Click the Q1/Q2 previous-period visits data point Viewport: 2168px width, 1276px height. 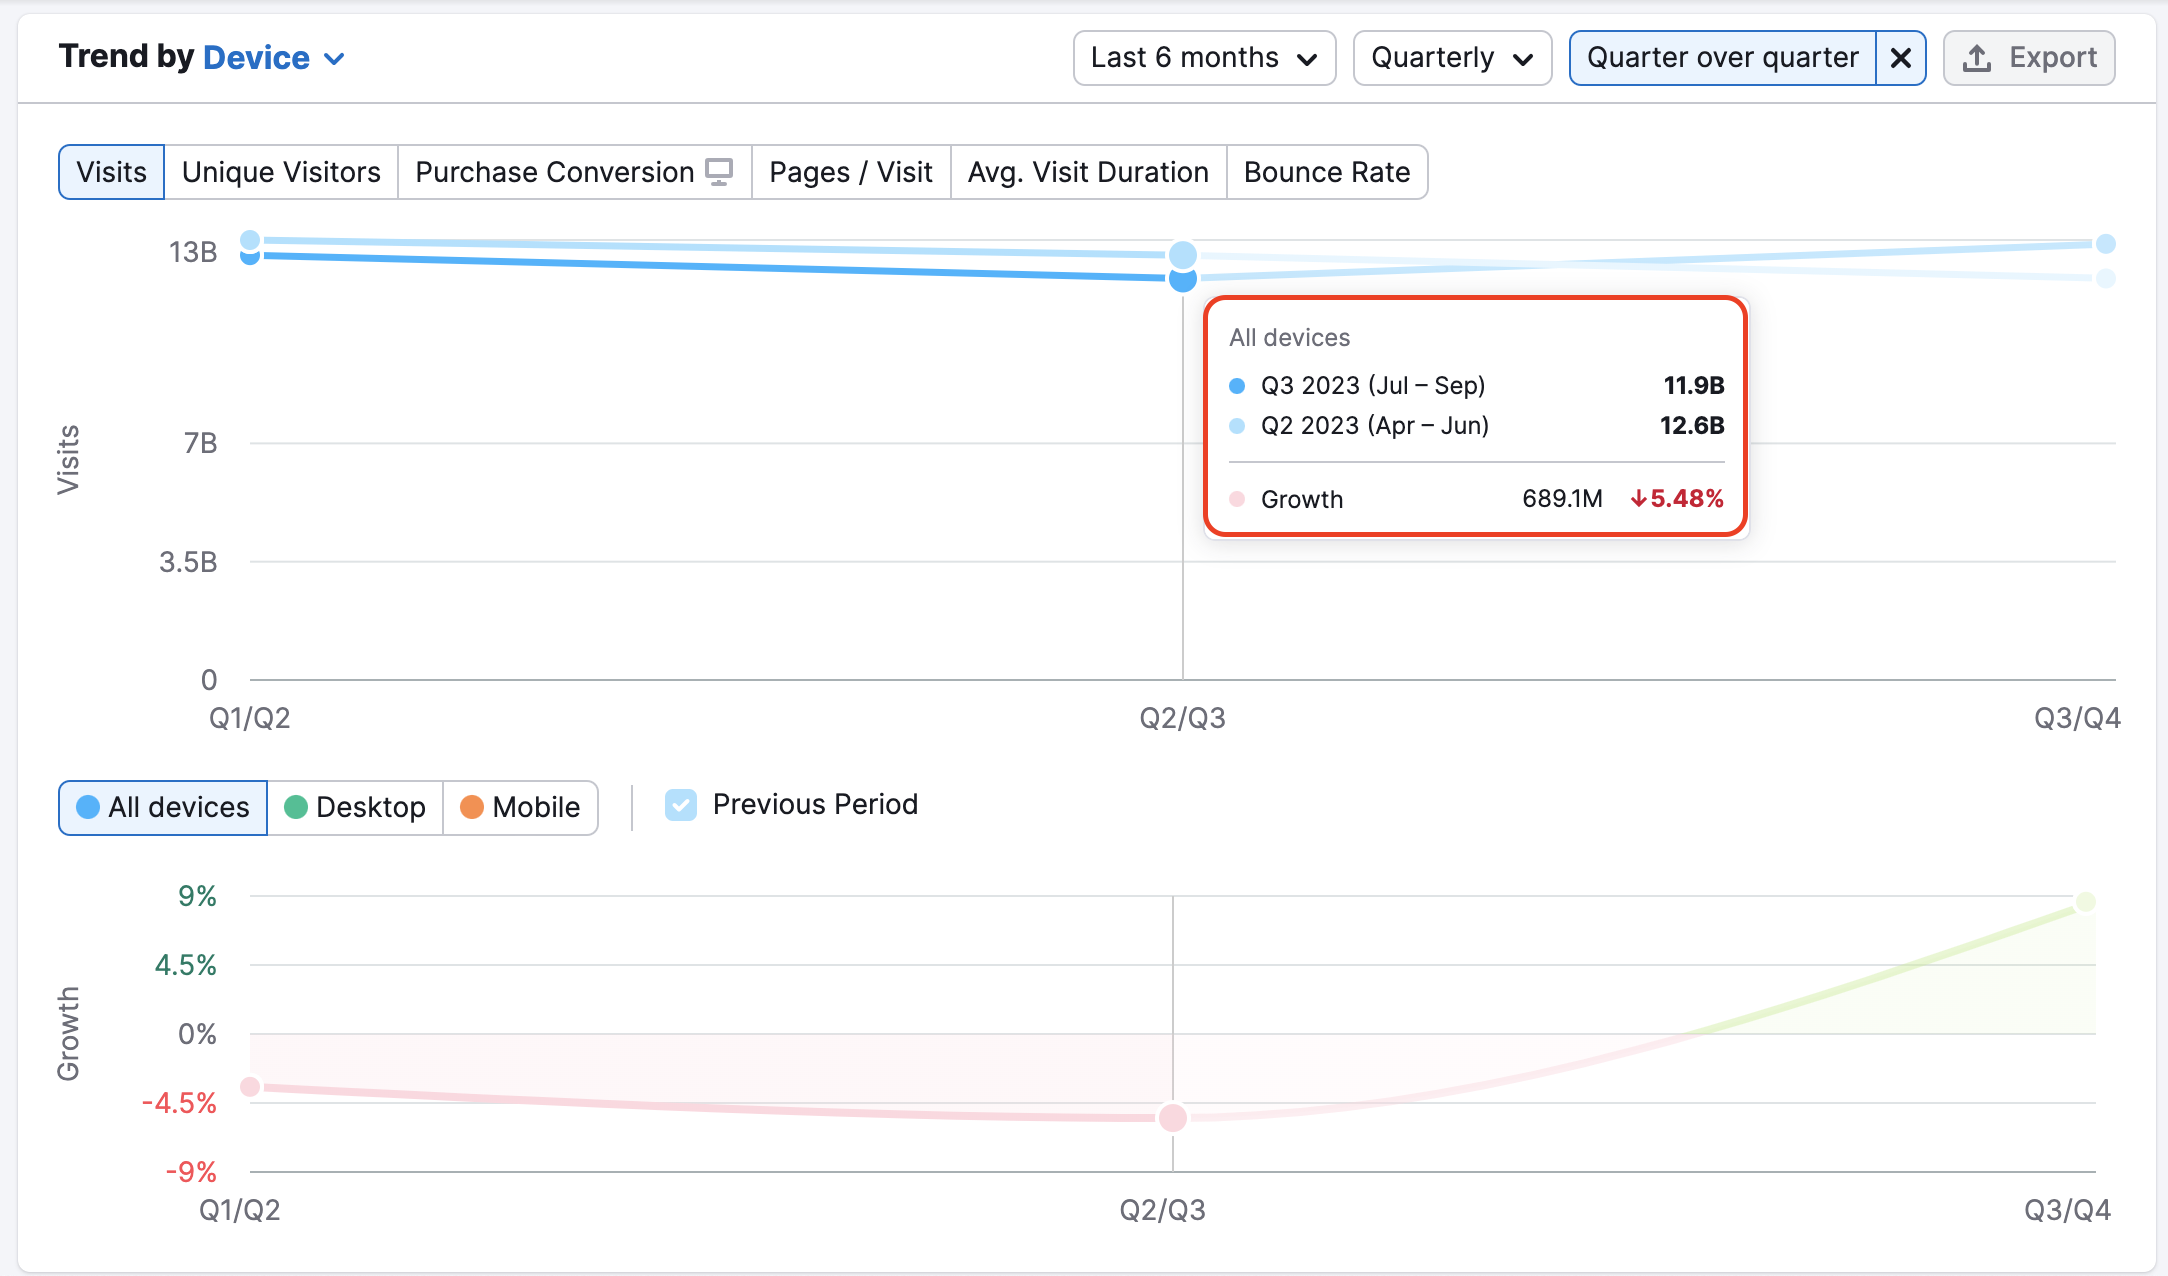250,240
